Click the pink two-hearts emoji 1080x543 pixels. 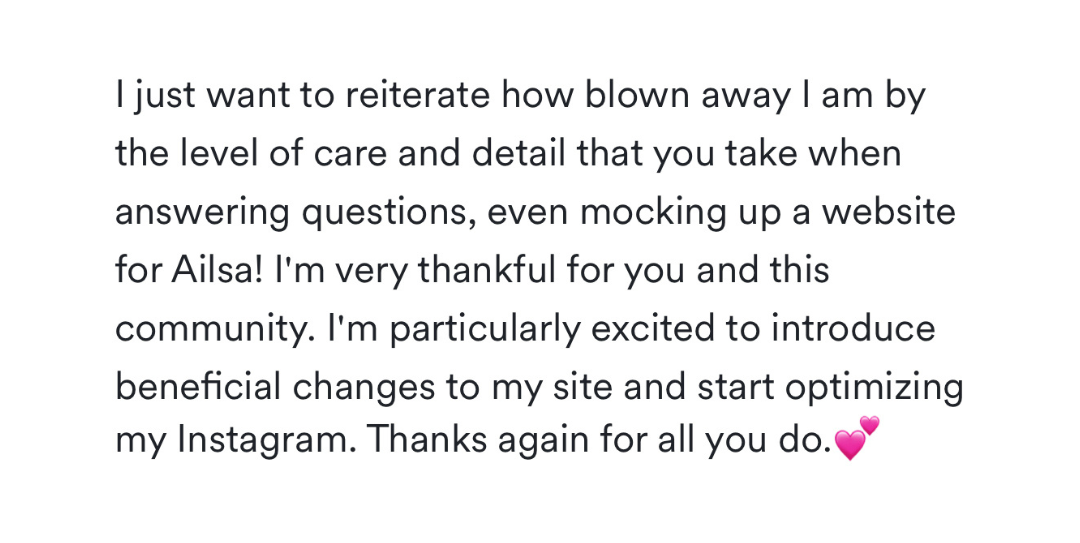(x=856, y=438)
